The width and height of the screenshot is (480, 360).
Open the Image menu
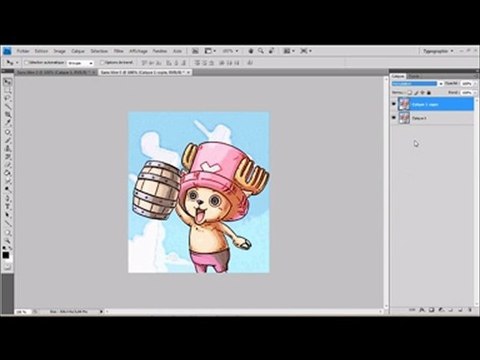point(60,51)
